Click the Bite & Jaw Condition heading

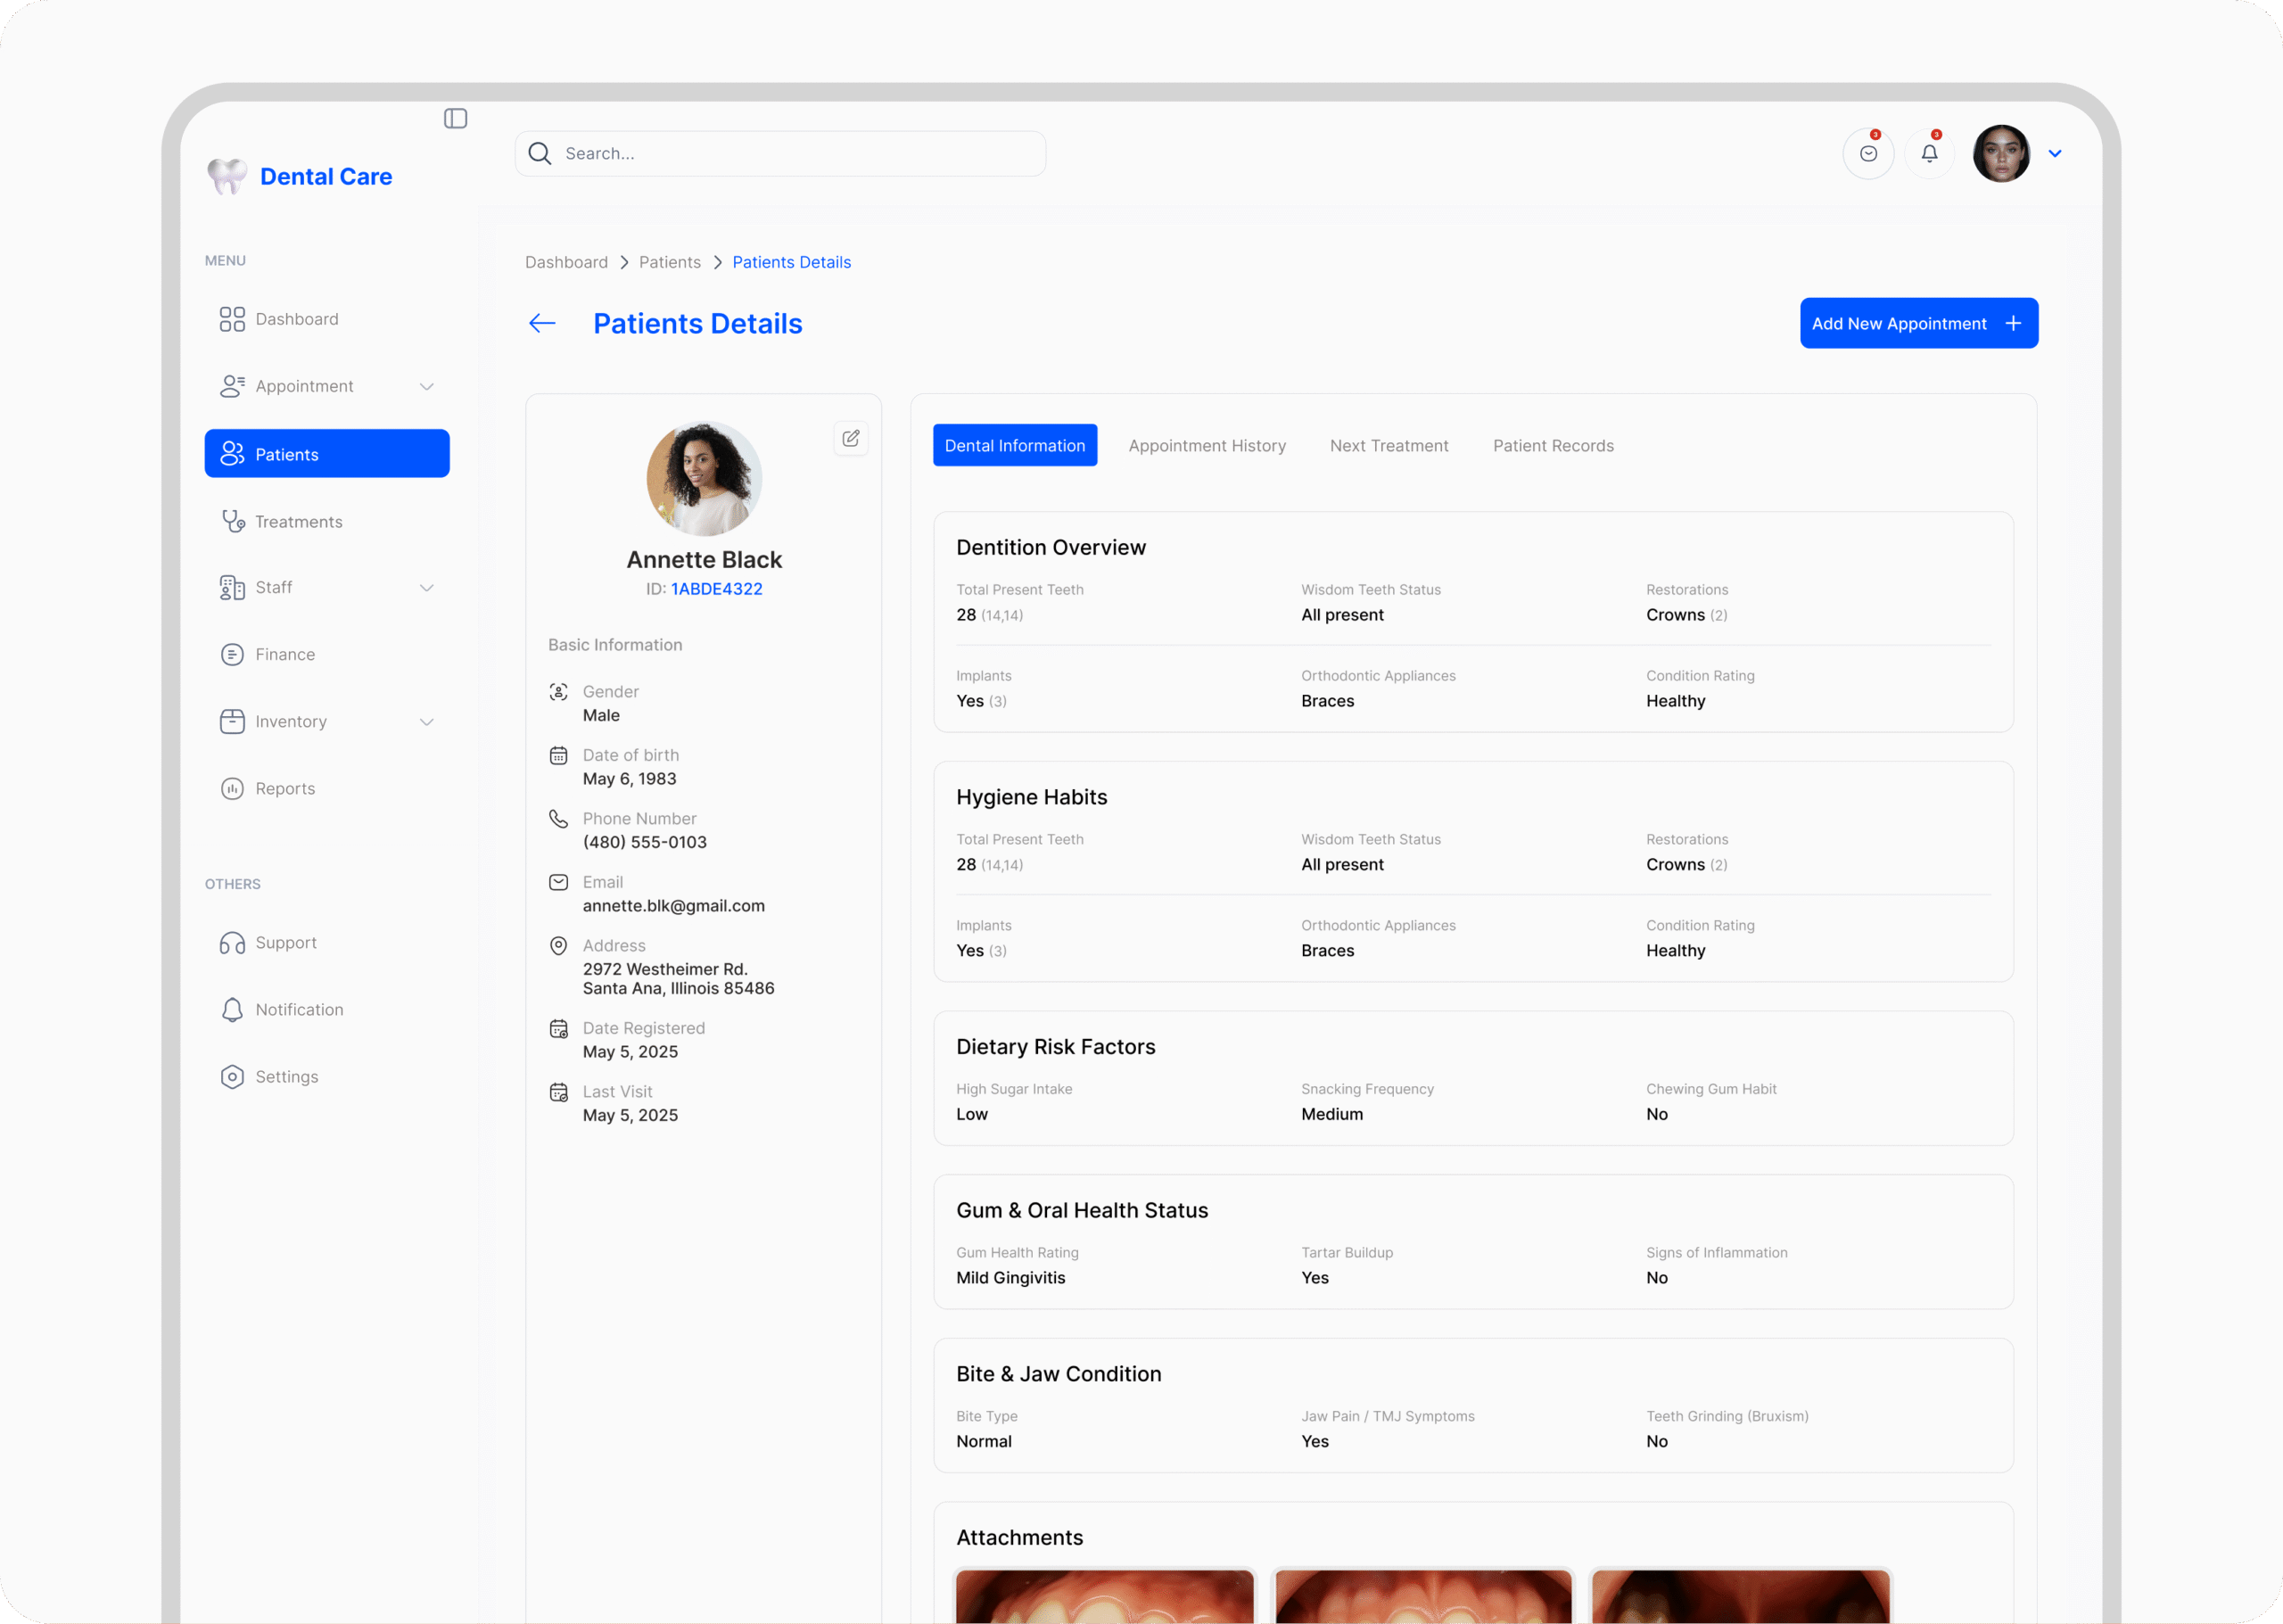(1059, 1373)
